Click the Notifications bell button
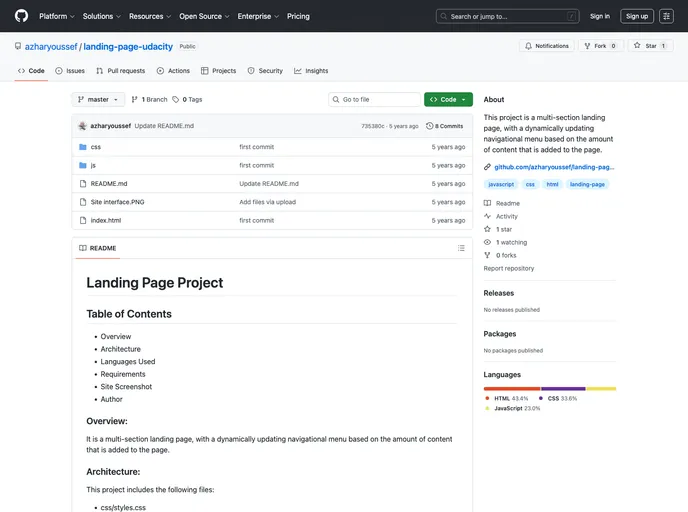This screenshot has width=688, height=512. [546, 46]
